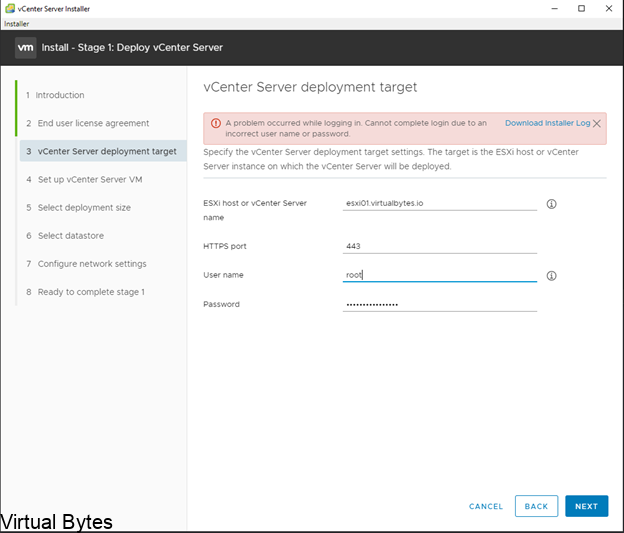Click the CANCEL button
The height and width of the screenshot is (533, 624).
[x=486, y=506]
